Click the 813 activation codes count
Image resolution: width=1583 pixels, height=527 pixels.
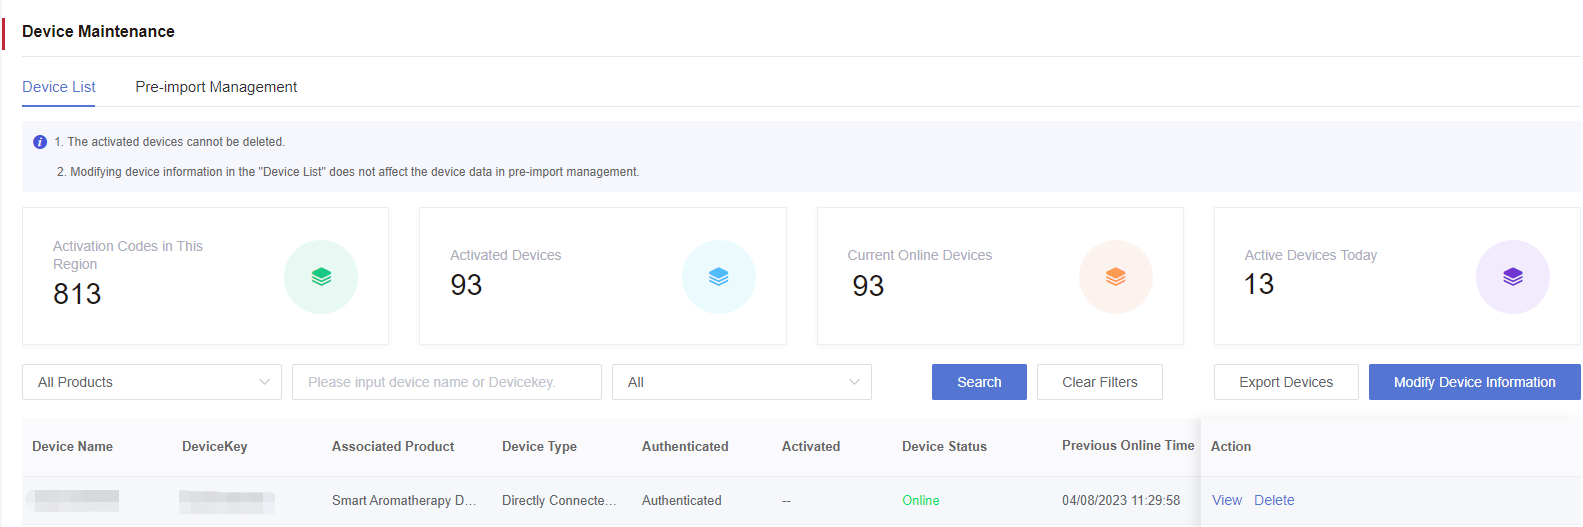pyautogui.click(x=77, y=294)
